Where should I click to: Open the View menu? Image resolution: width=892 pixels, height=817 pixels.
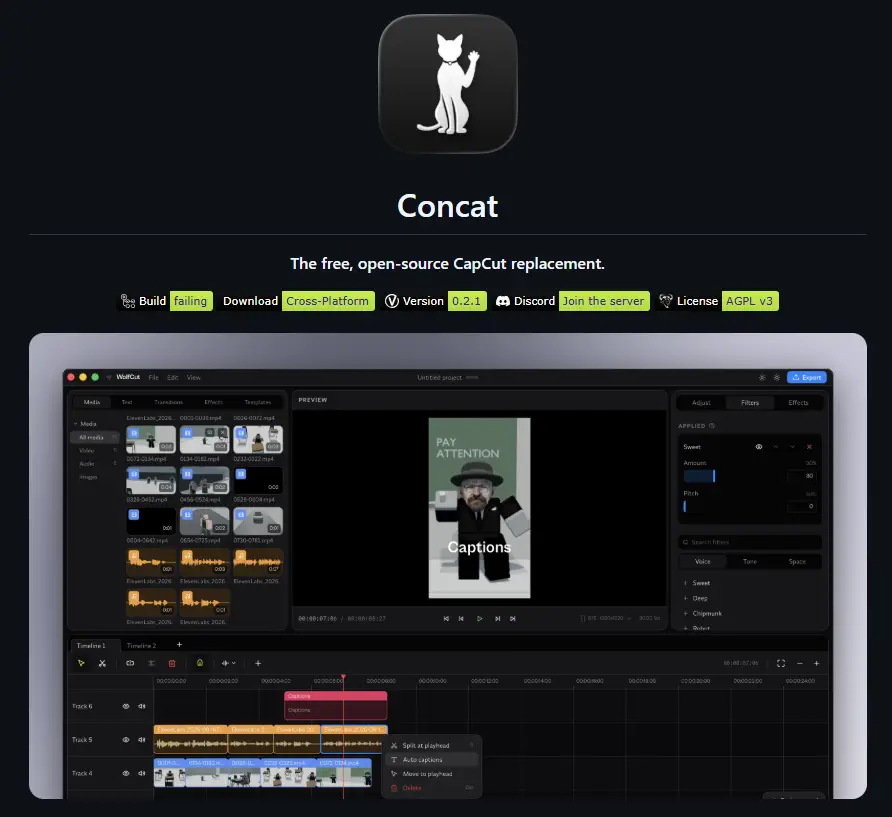click(x=193, y=377)
